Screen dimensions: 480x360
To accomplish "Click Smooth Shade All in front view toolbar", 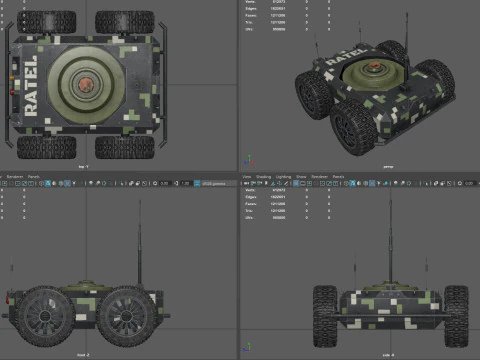I will tap(47, 183).
